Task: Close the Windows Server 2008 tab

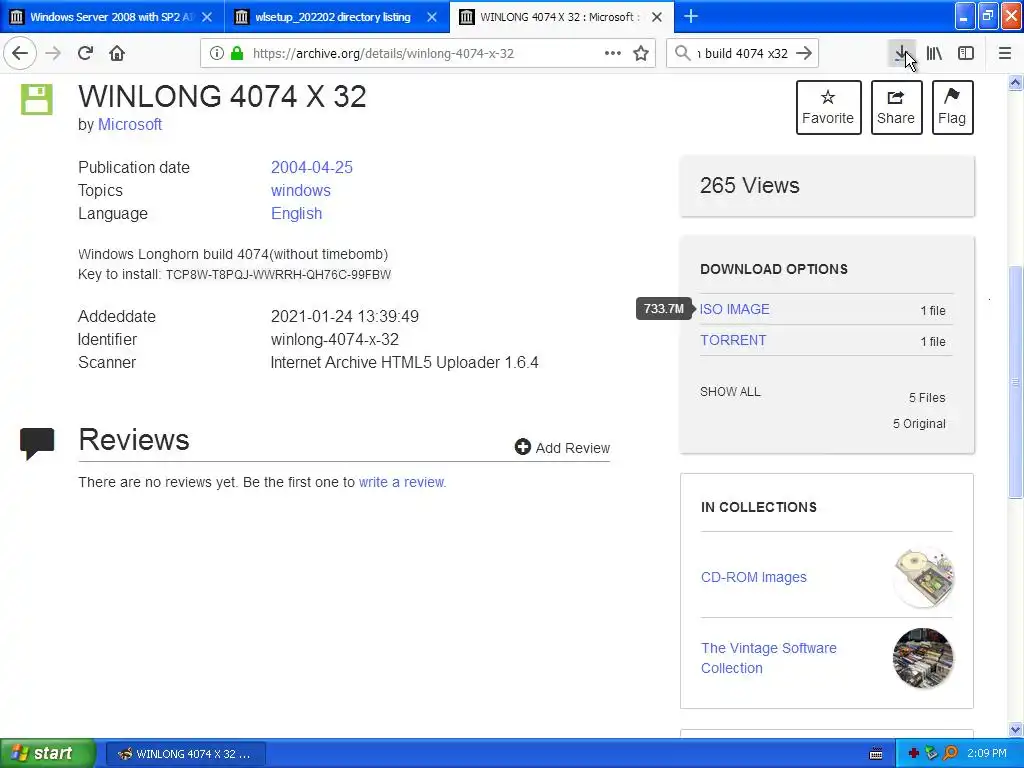Action: point(207,17)
